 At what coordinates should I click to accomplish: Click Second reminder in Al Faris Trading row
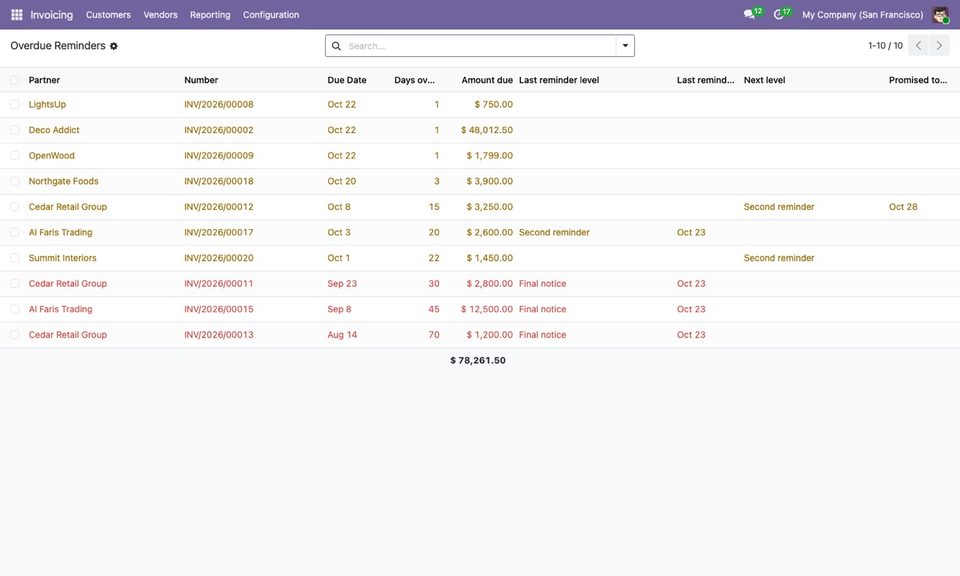click(554, 233)
